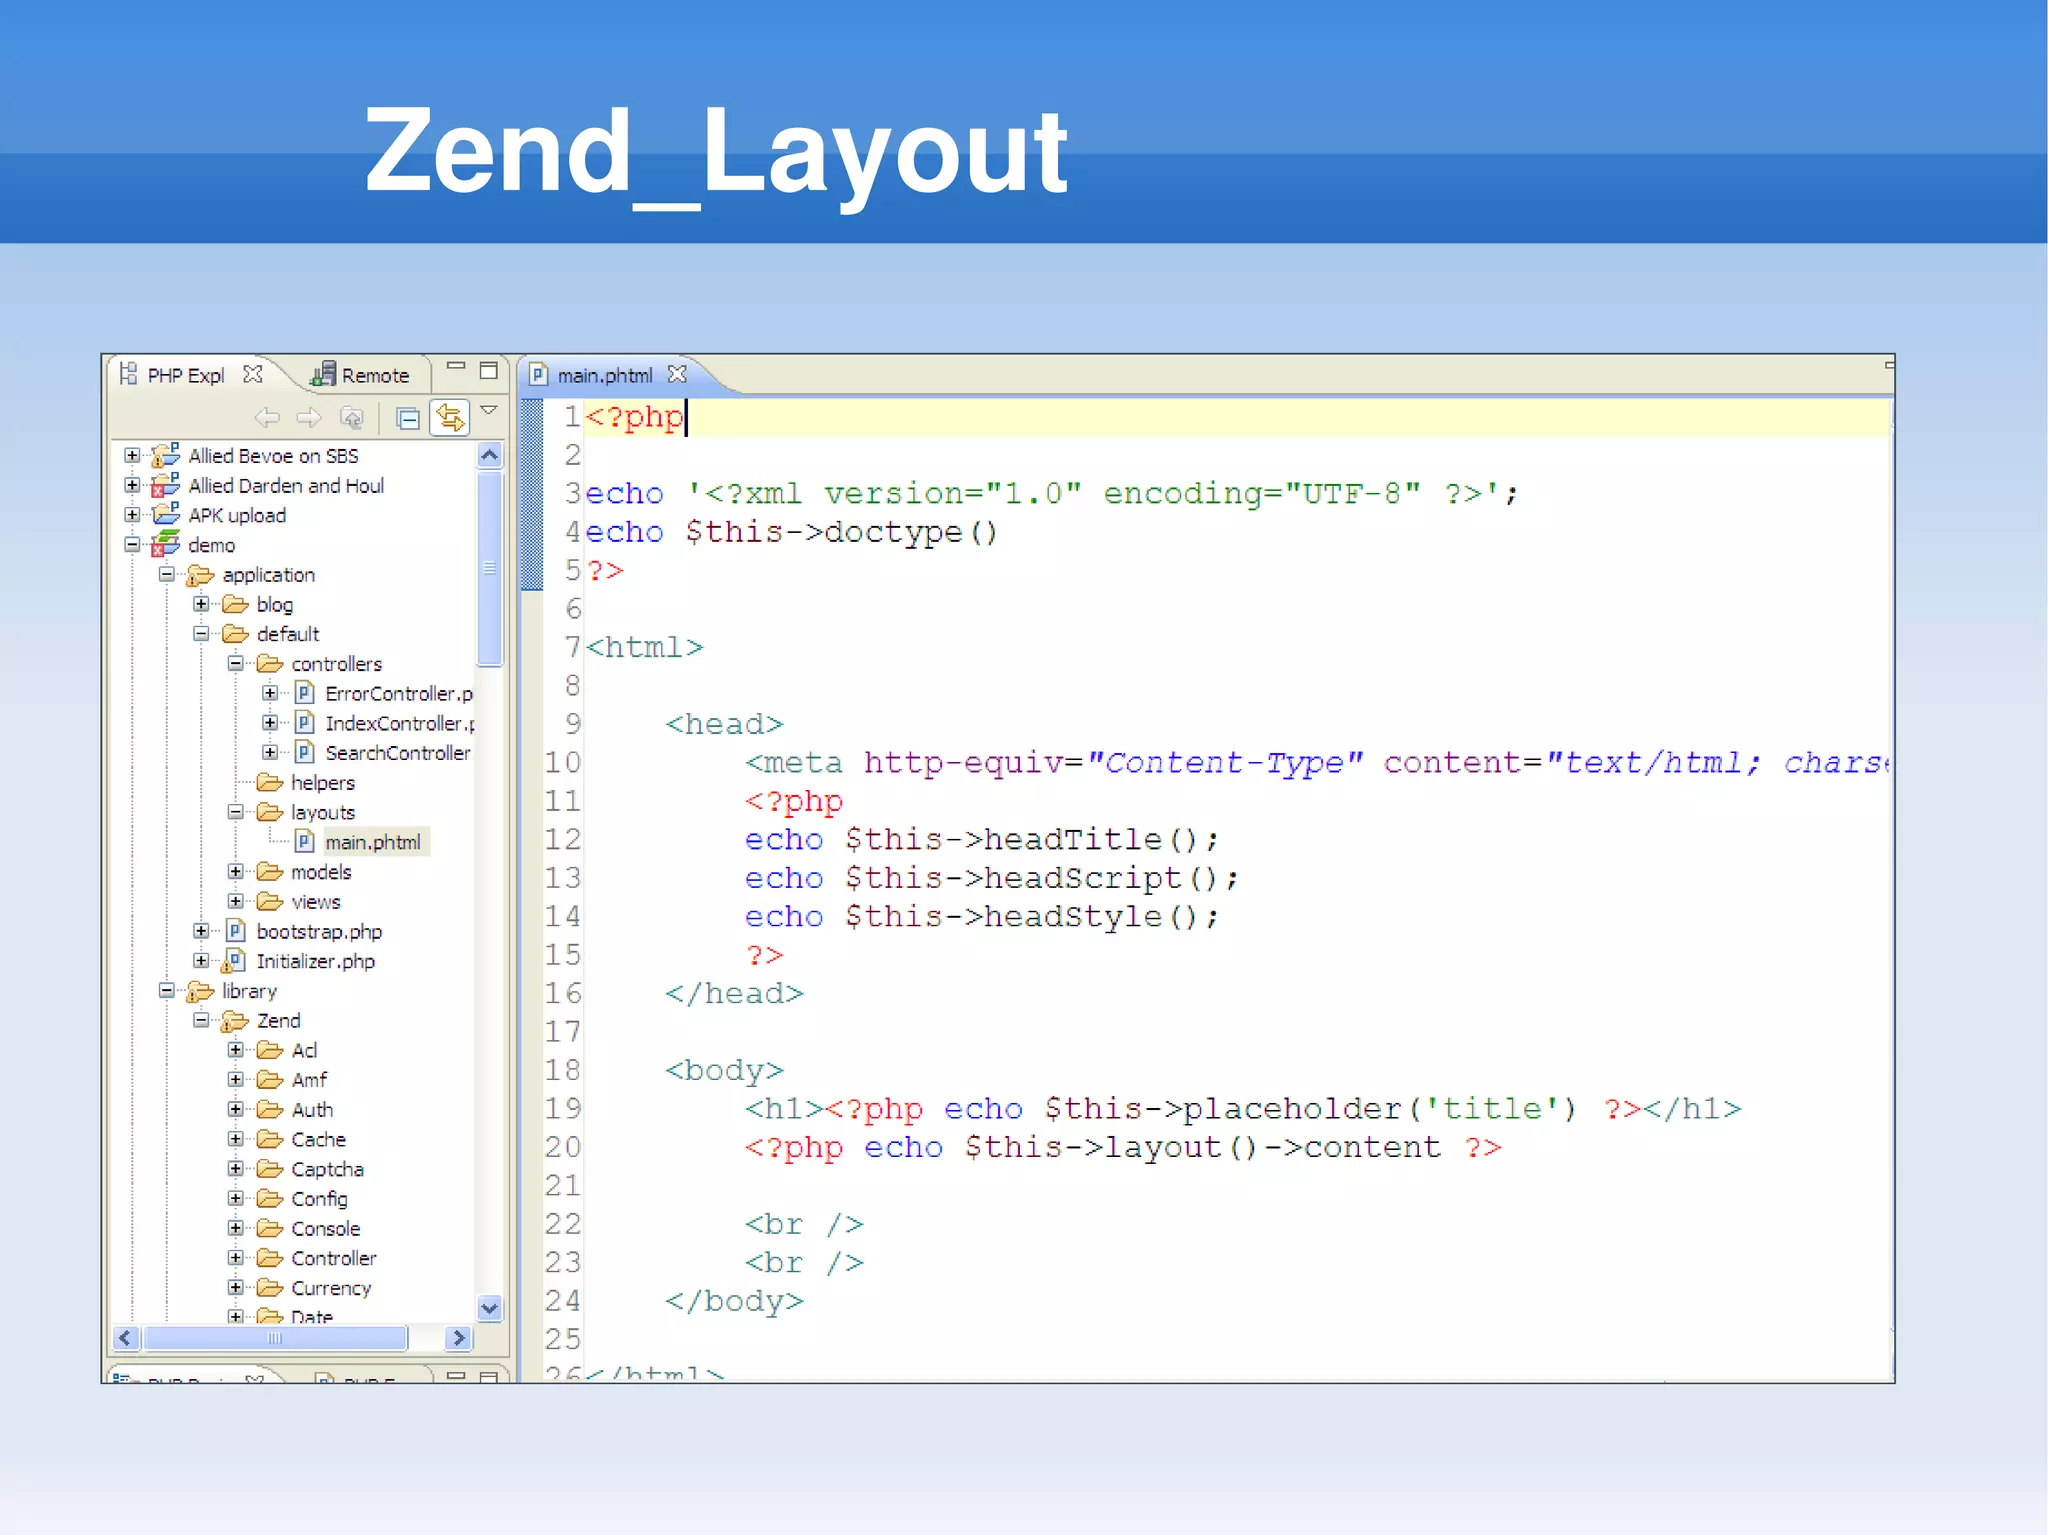Click scroll up arrow in explorer tree
This screenshot has height=1535, width=2048.
pos(489,456)
